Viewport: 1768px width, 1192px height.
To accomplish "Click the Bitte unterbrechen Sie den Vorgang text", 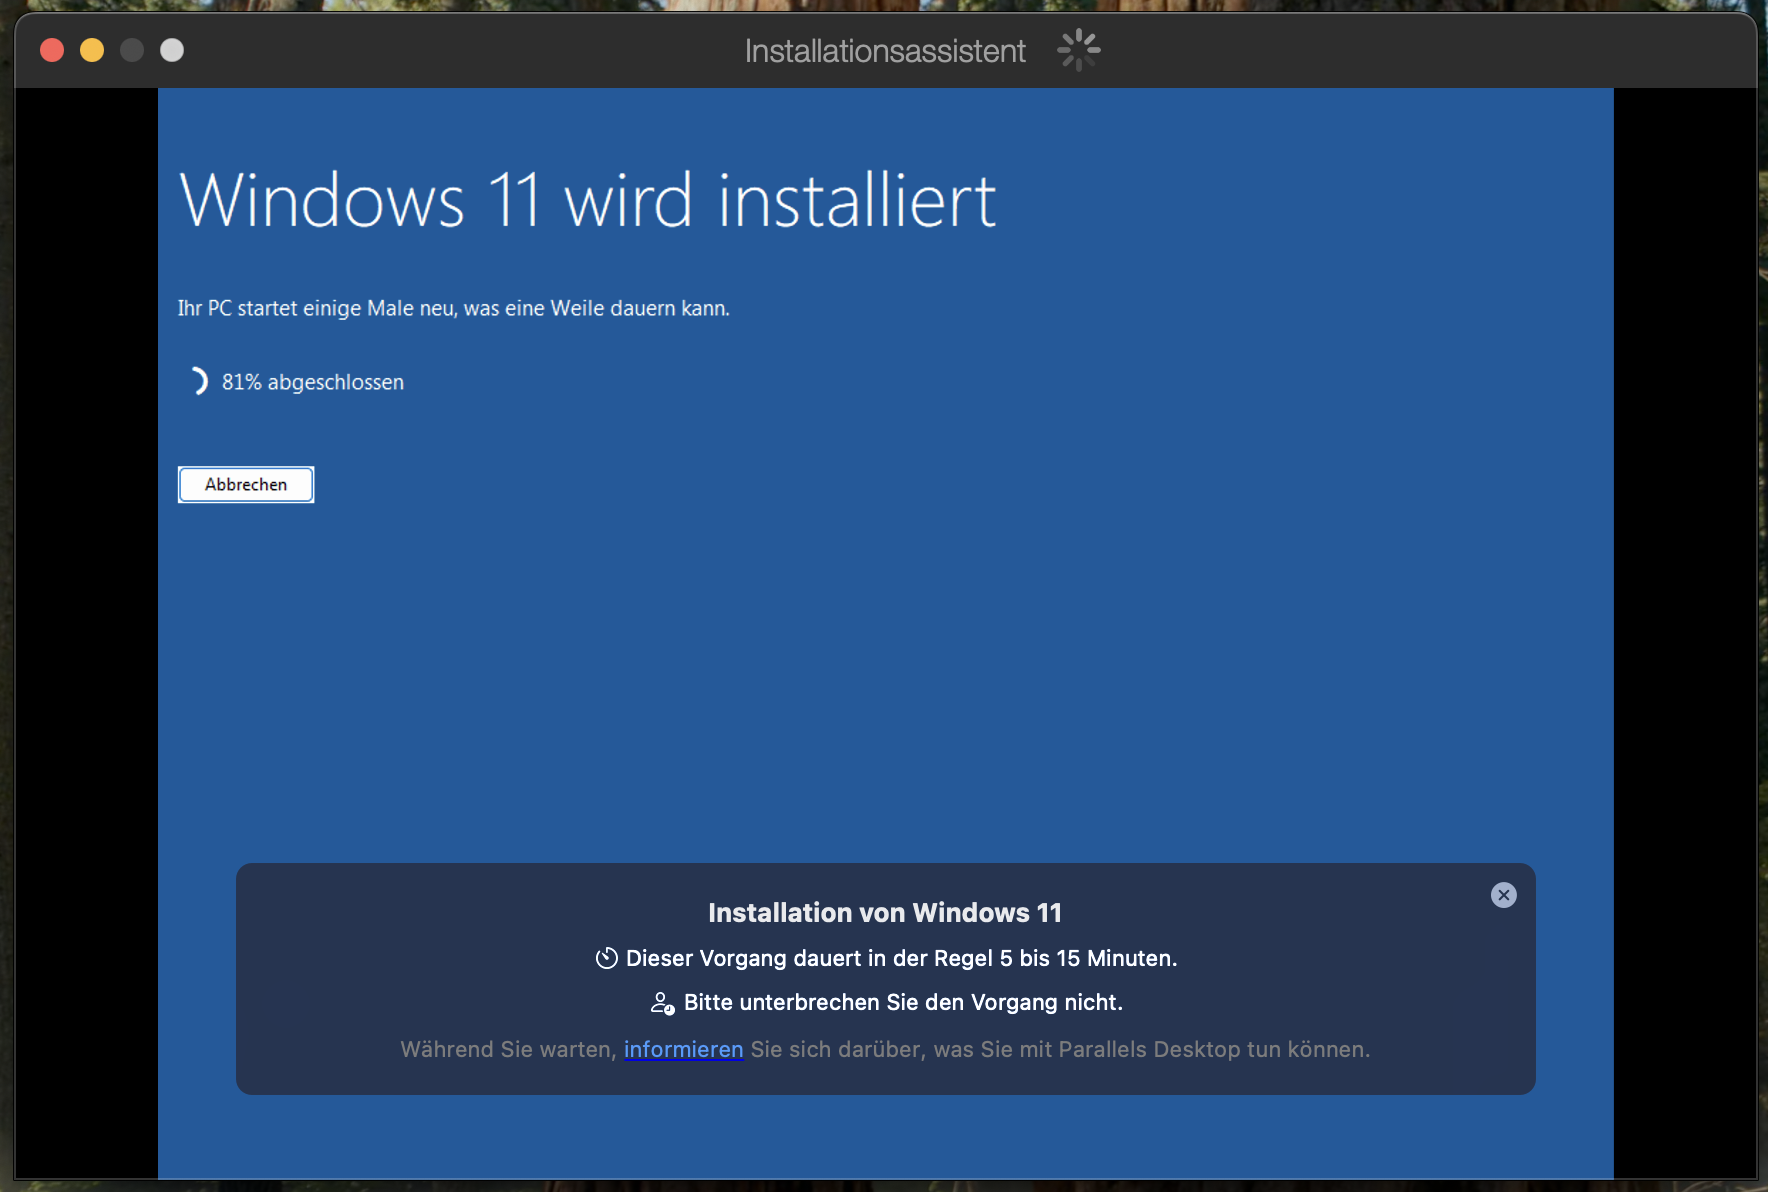I will (x=903, y=1003).
